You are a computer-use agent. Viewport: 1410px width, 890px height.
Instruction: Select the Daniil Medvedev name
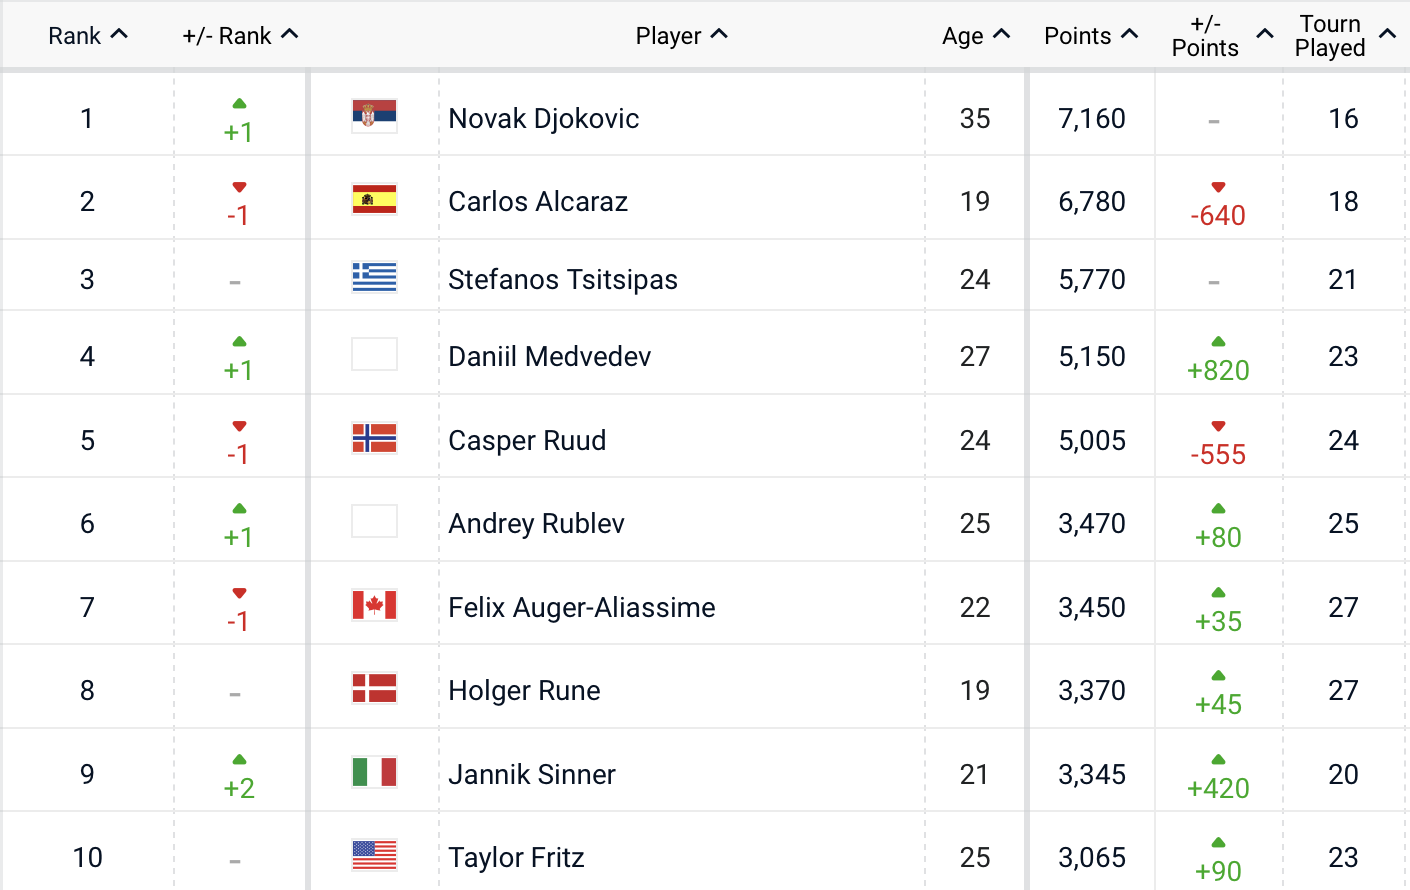(x=549, y=357)
